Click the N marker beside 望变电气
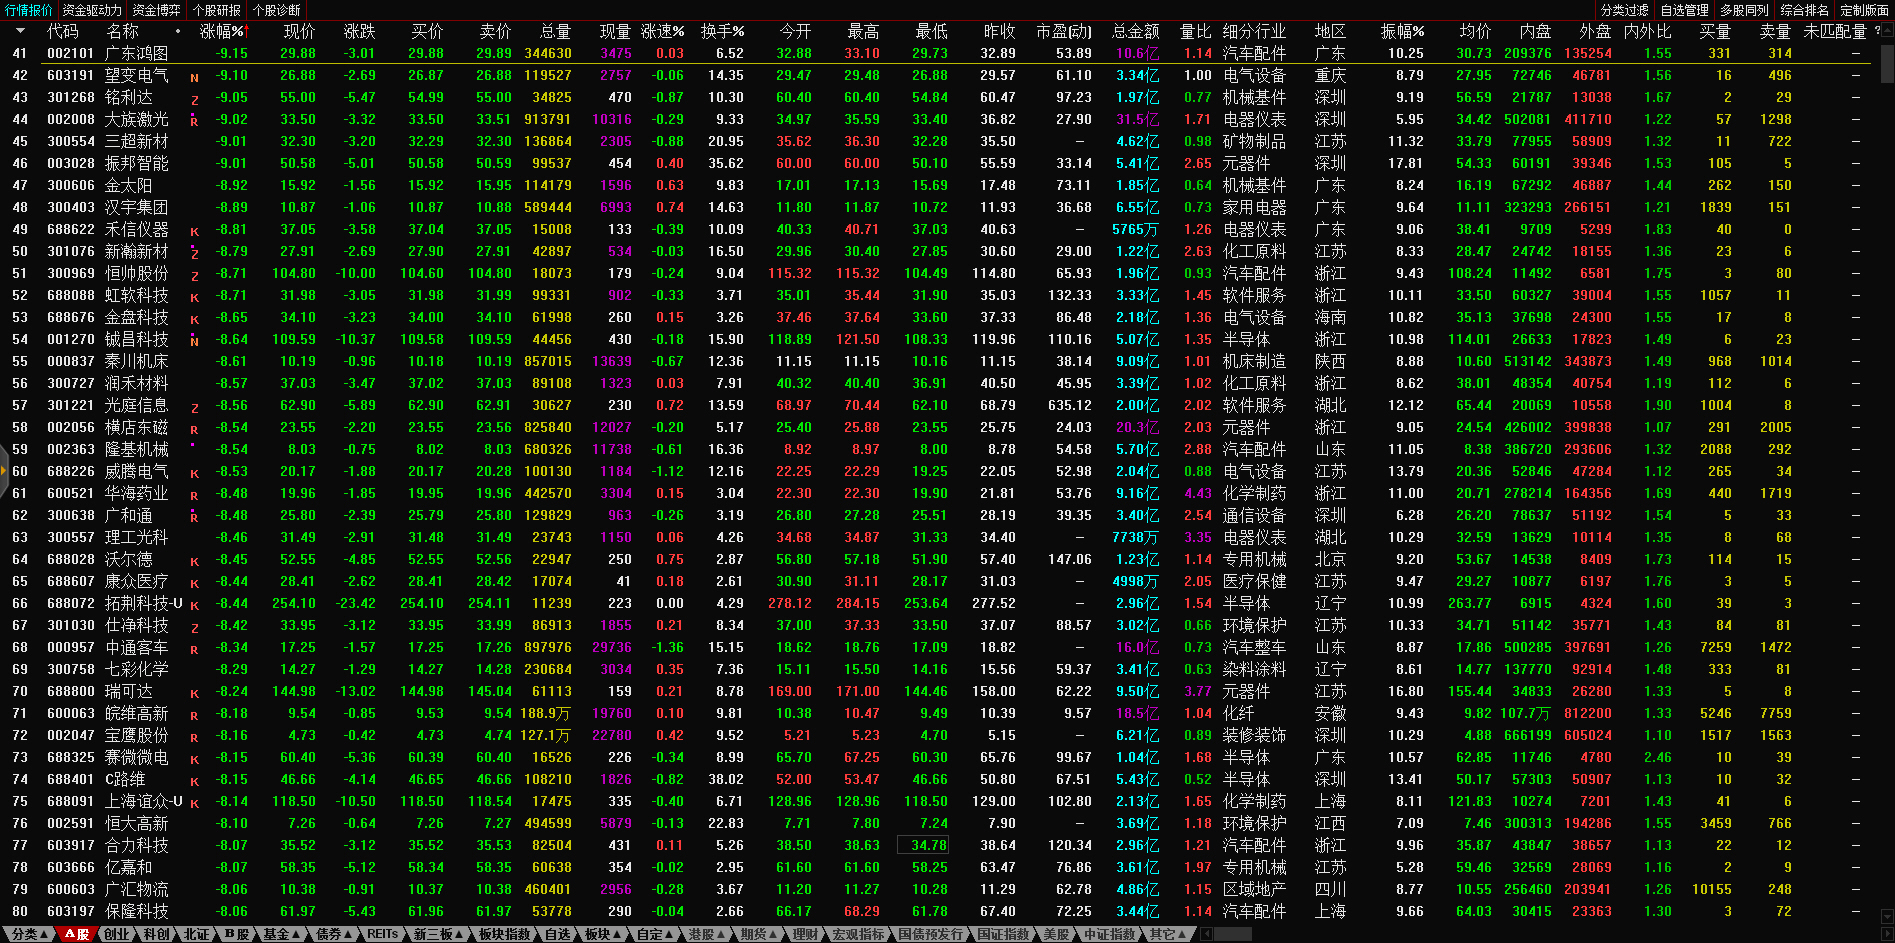The image size is (1895, 943). [194, 77]
